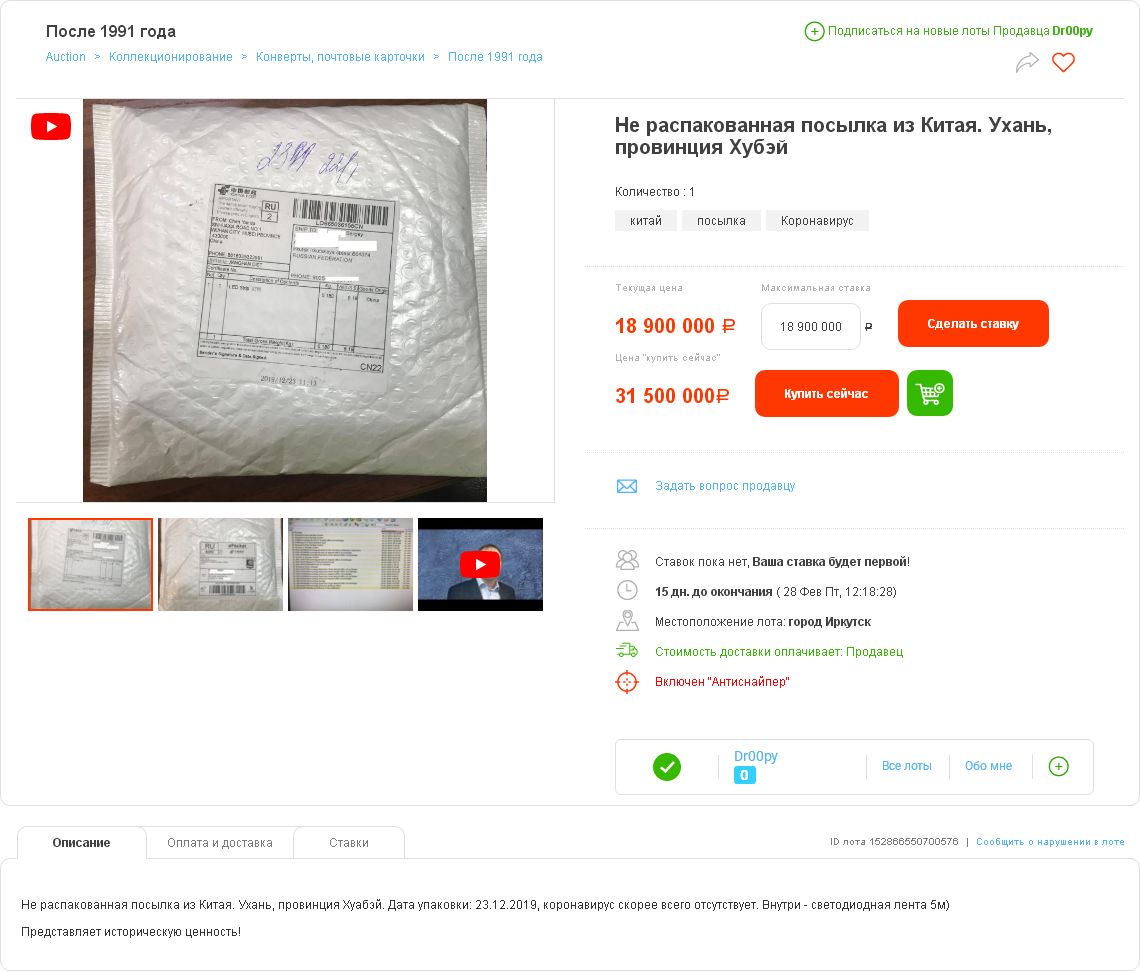Click plus icon to subscribe to seller lots
Viewport: 1140px width, 972px height.
point(814,31)
